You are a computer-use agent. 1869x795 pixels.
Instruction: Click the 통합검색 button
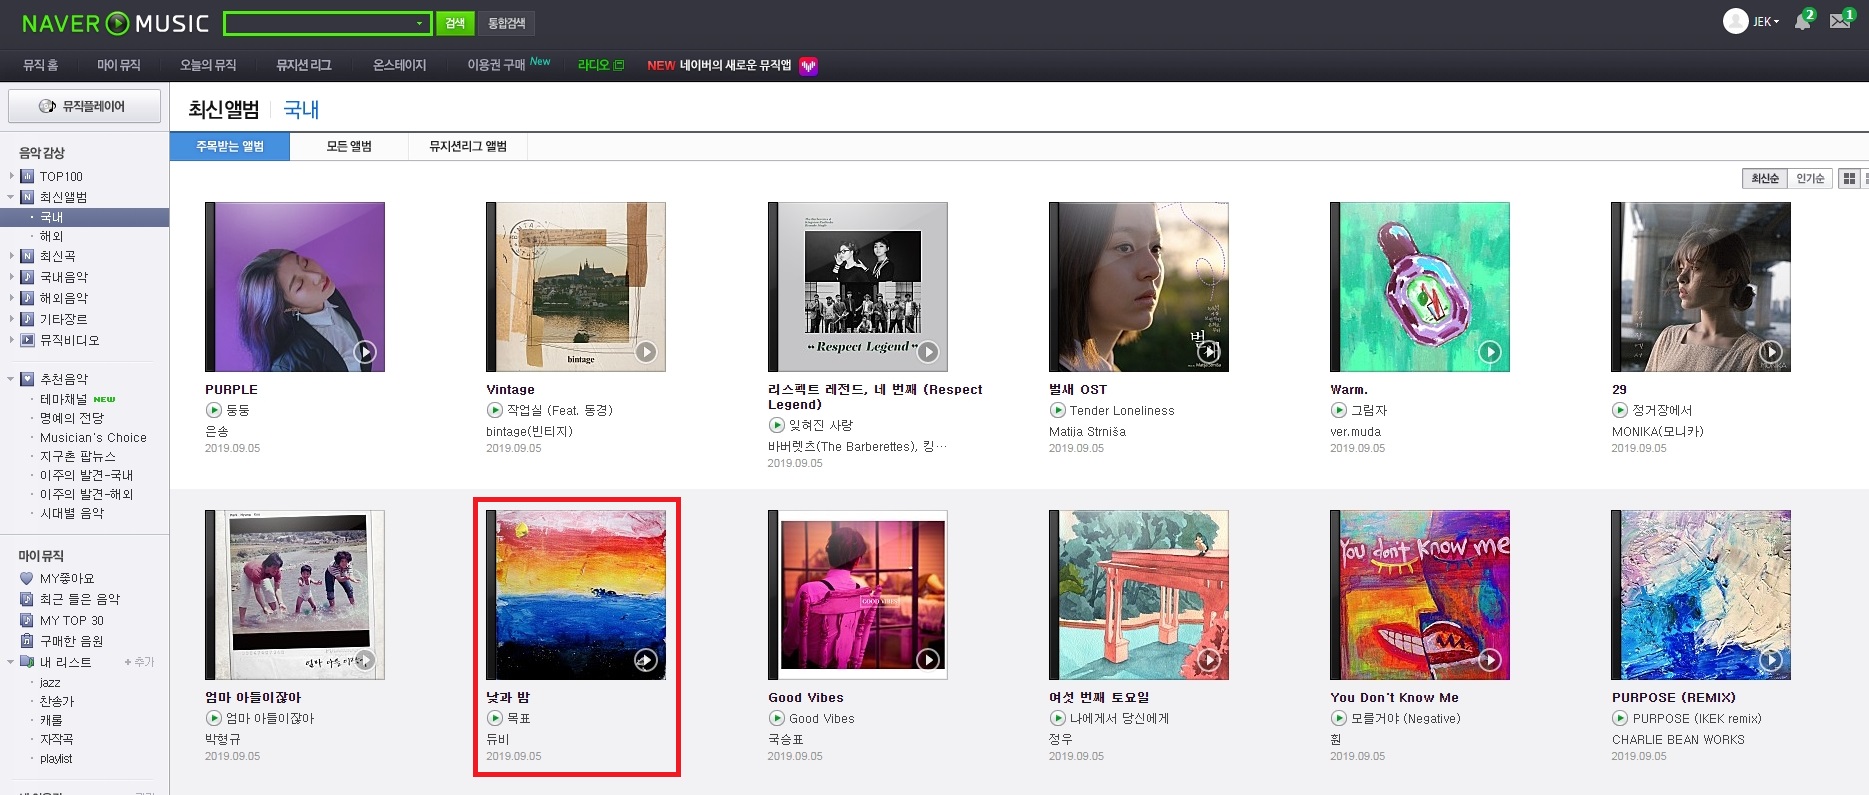click(506, 23)
